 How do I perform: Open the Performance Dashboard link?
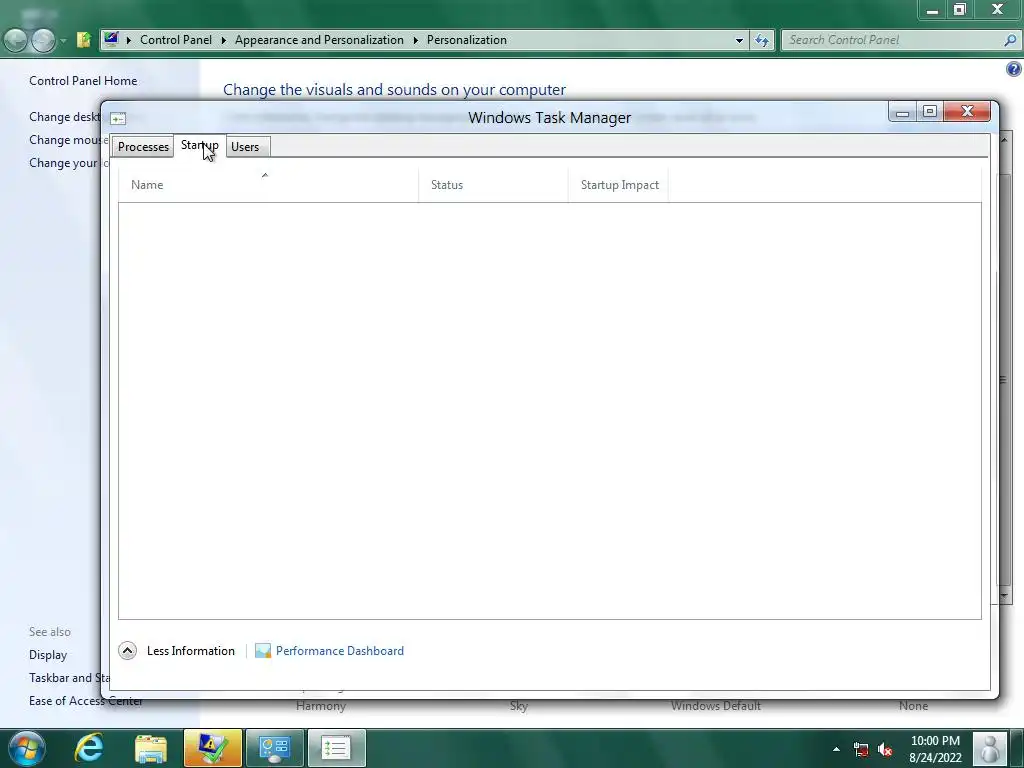340,651
